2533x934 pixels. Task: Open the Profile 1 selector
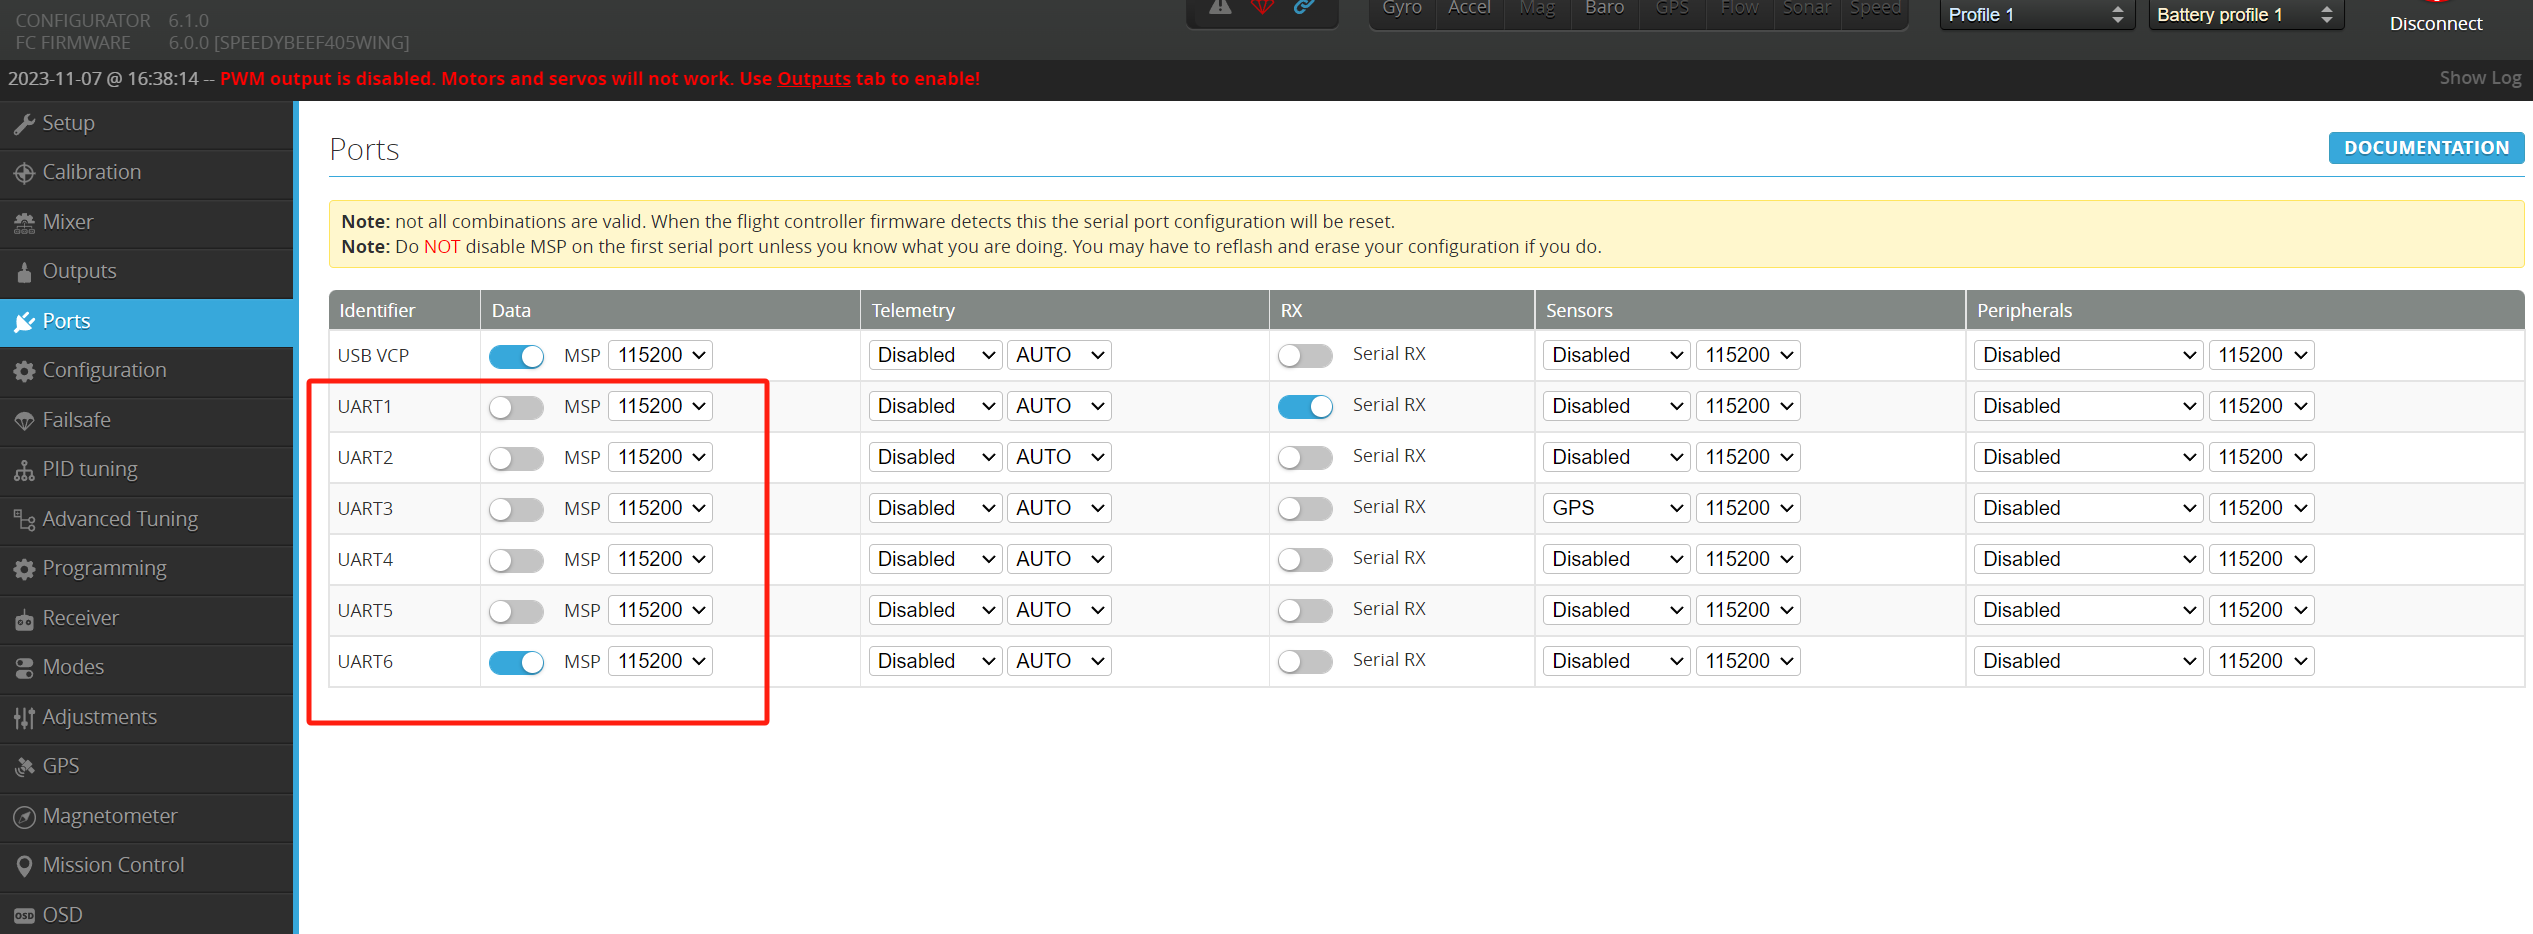coord(2035,15)
